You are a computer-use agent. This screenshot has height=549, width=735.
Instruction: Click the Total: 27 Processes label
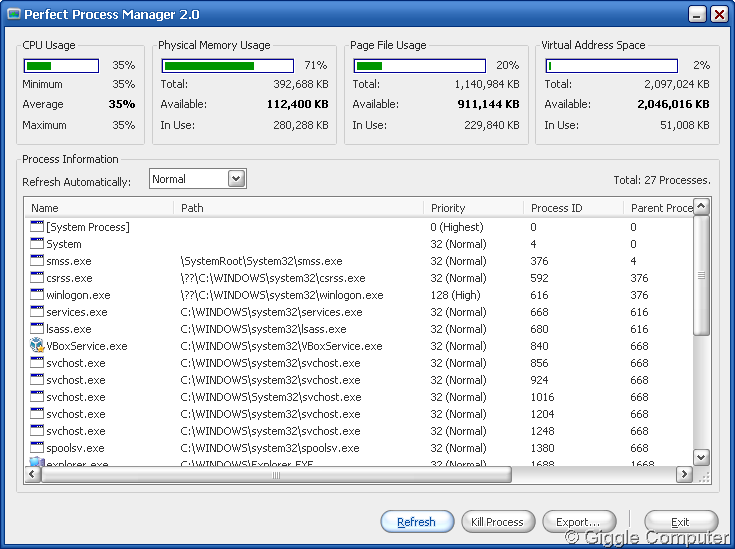tap(662, 180)
